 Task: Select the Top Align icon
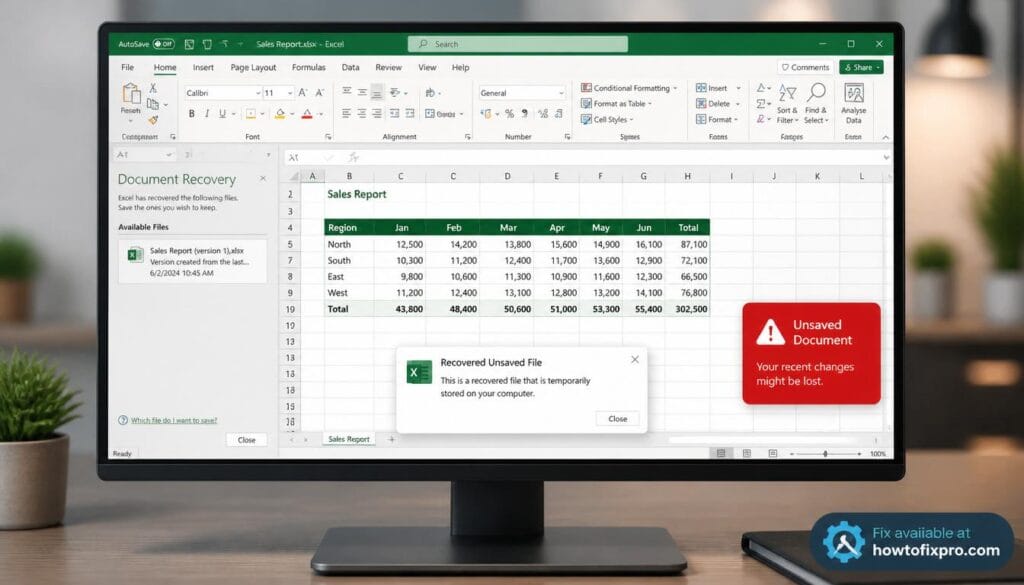(x=347, y=91)
